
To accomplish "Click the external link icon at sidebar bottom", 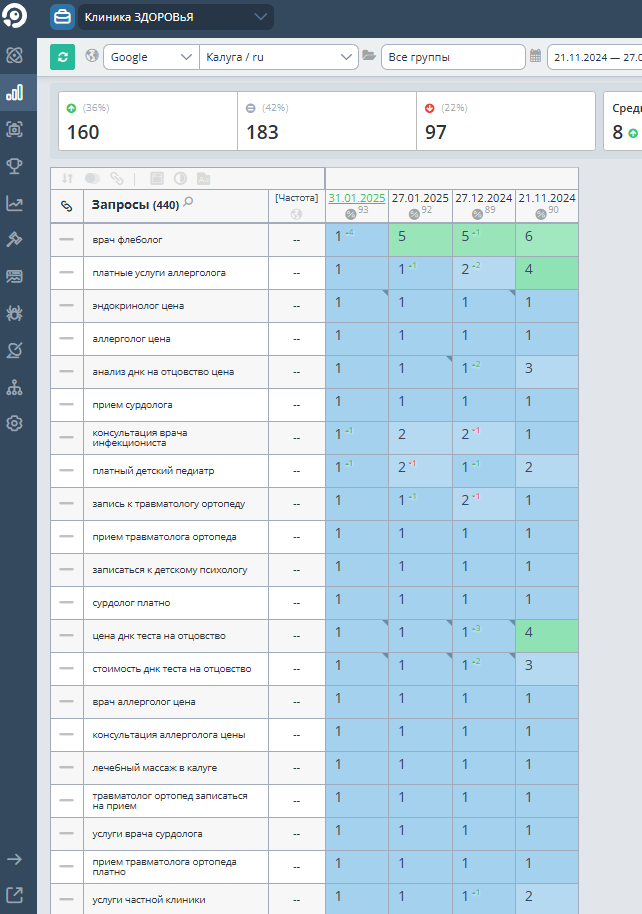I will (x=15, y=895).
